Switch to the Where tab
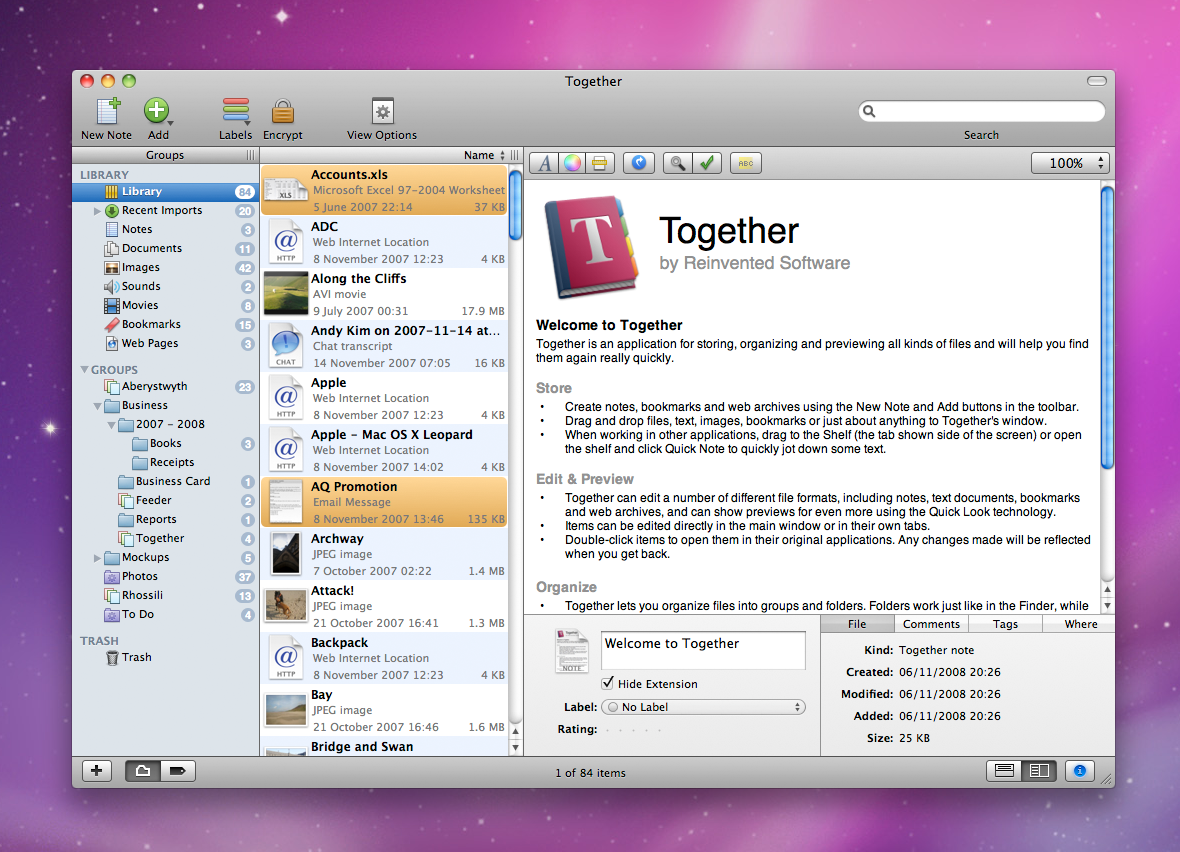The height and width of the screenshot is (852, 1180). tap(1078, 624)
